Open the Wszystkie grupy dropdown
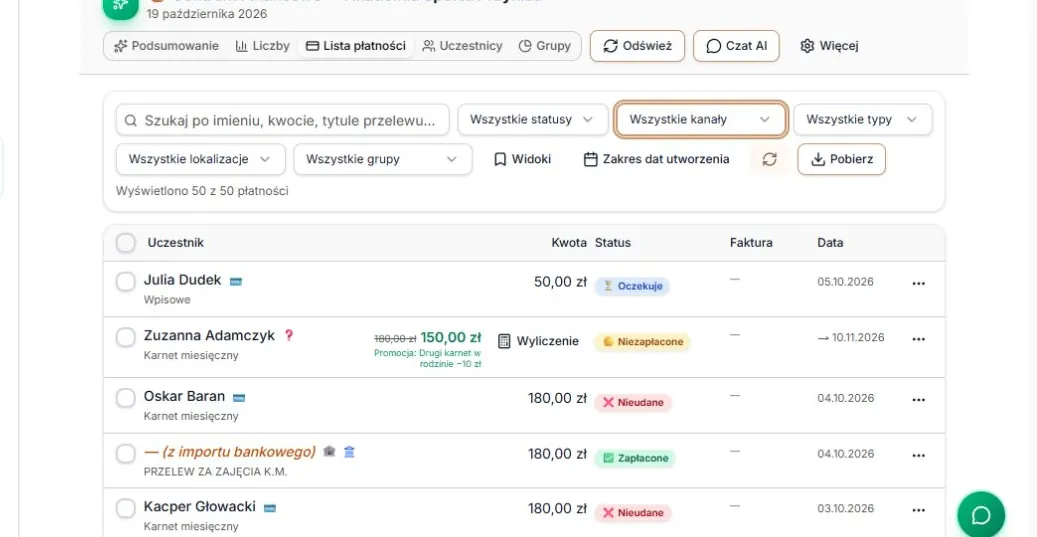This screenshot has width=1037, height=537. coord(383,159)
